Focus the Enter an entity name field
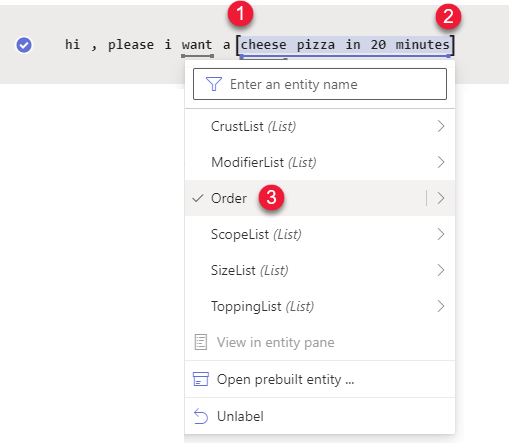The image size is (509, 443). pos(320,84)
